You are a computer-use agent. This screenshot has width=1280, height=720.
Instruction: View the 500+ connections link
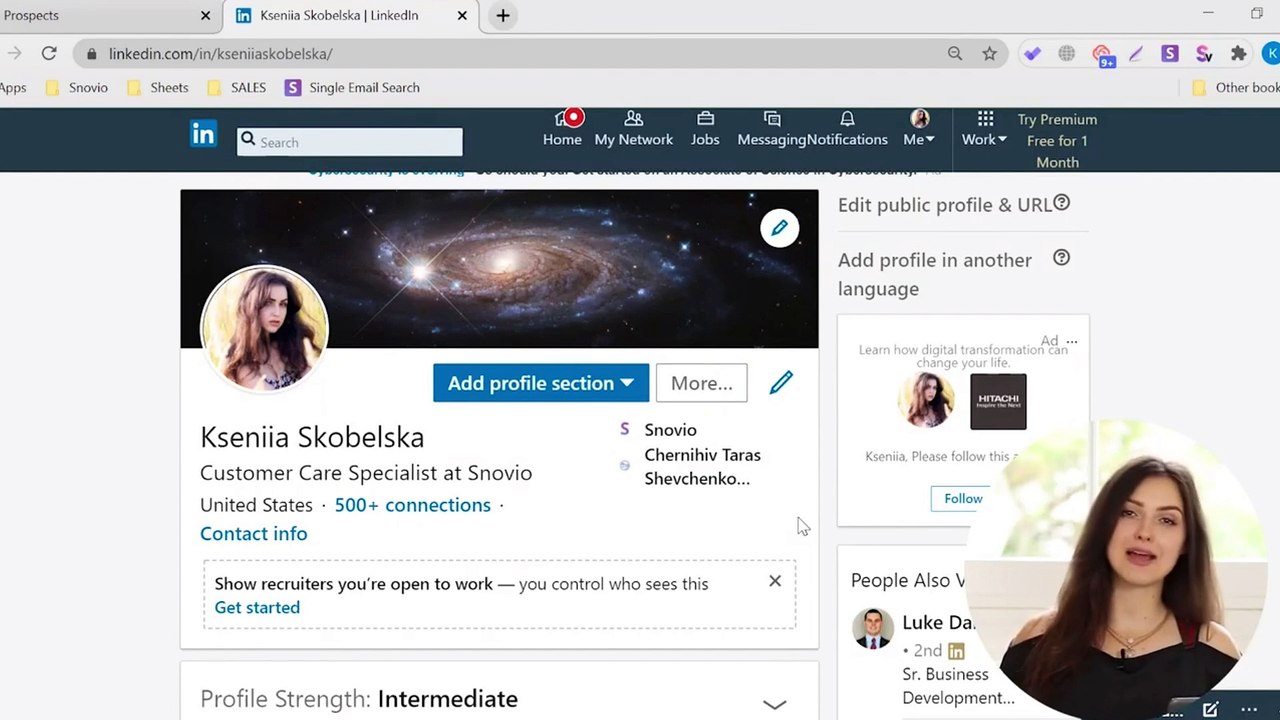tap(412, 505)
